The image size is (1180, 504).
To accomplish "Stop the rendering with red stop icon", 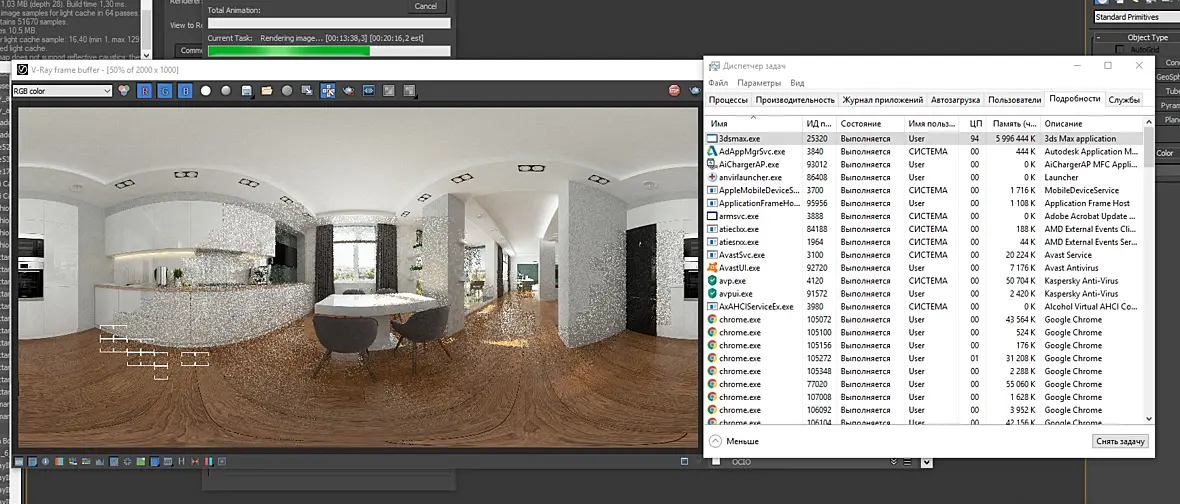I will pos(674,91).
